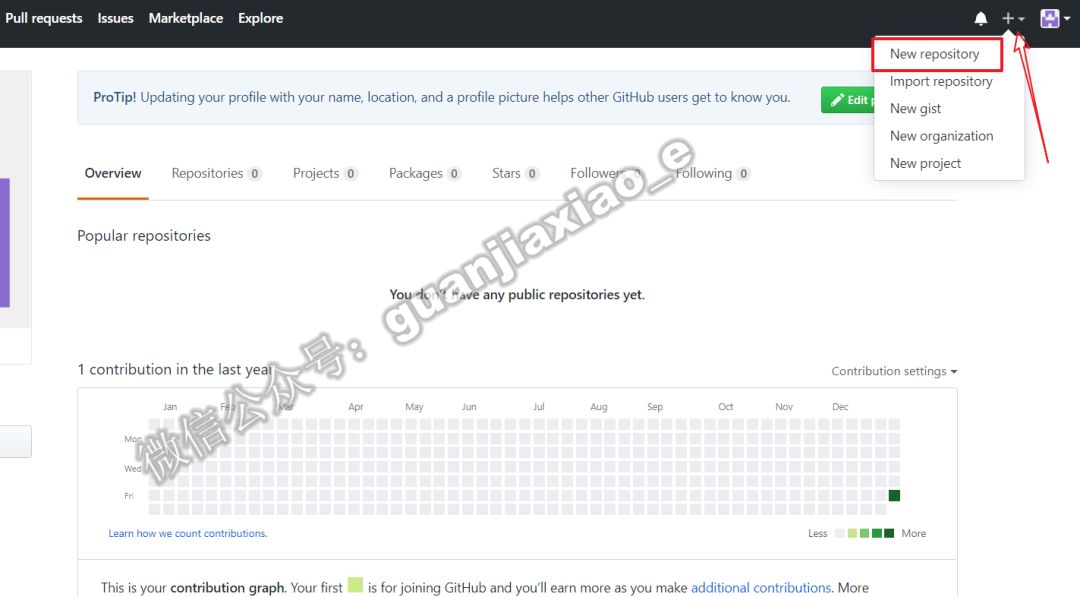Switch to the Projects tab
This screenshot has height=597, width=1080.
coord(325,174)
